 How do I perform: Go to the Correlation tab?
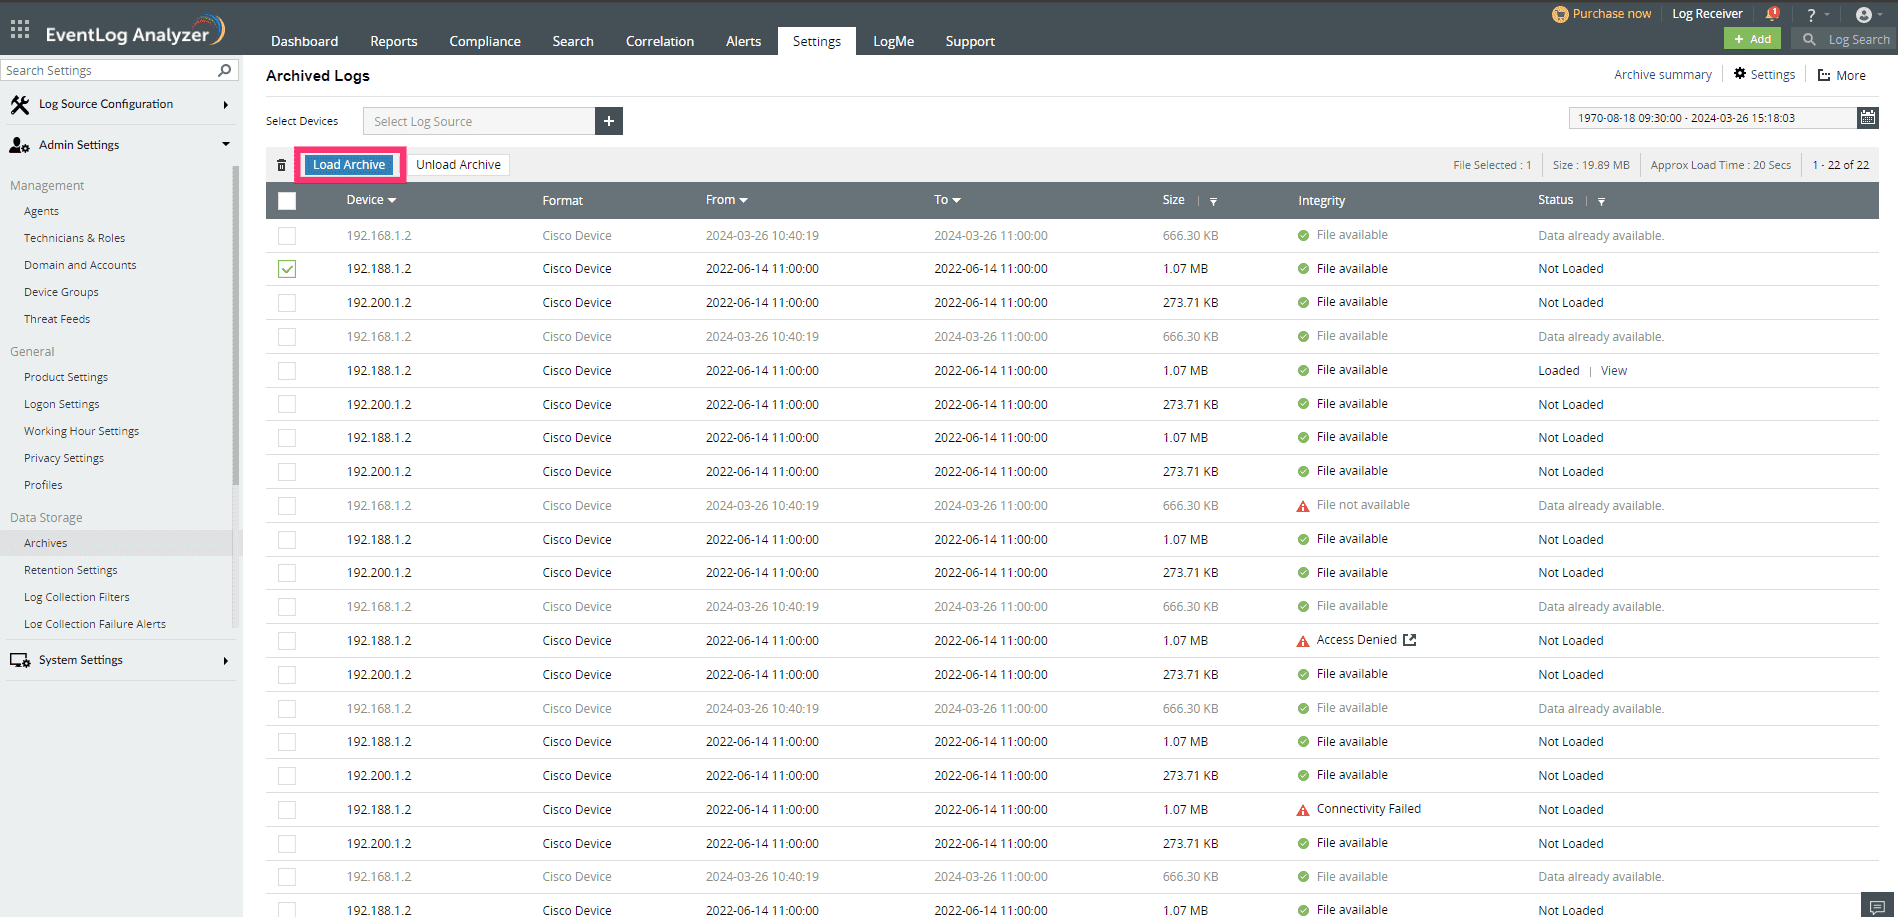(x=660, y=41)
